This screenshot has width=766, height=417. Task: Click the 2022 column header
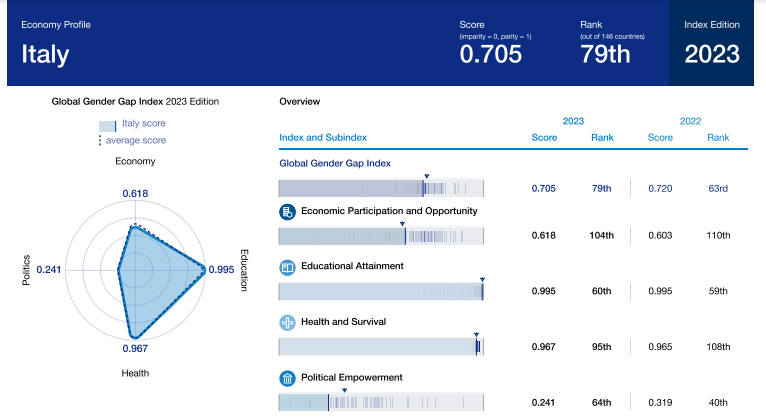point(689,120)
